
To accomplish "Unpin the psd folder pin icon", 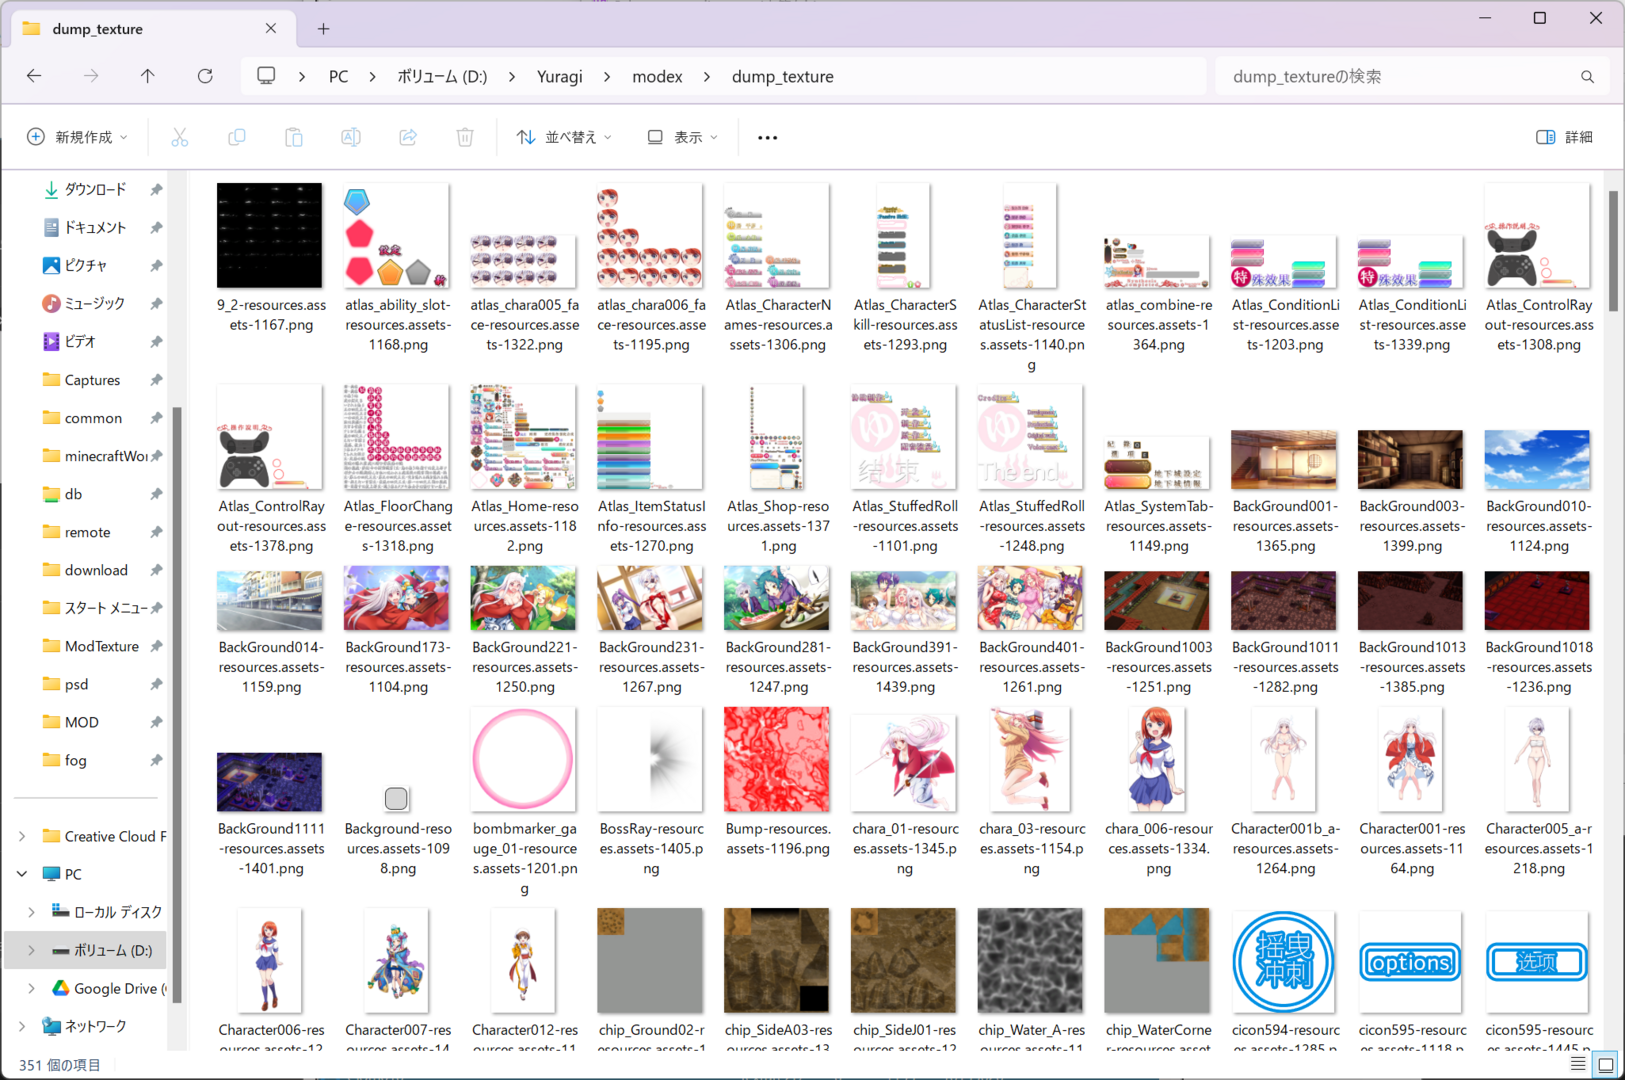I will [156, 684].
